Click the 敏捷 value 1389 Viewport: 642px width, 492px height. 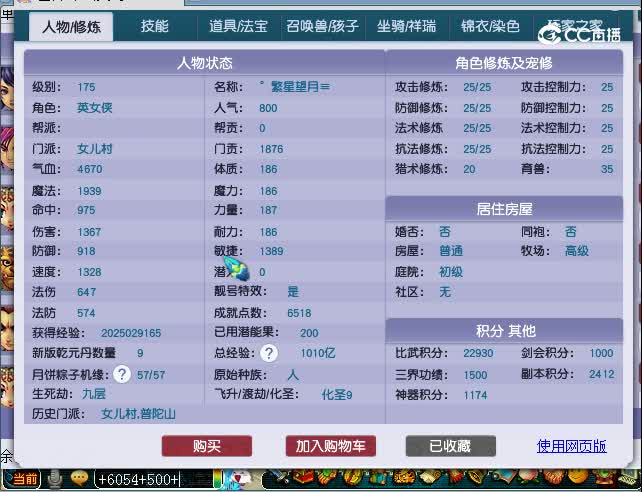coord(271,251)
